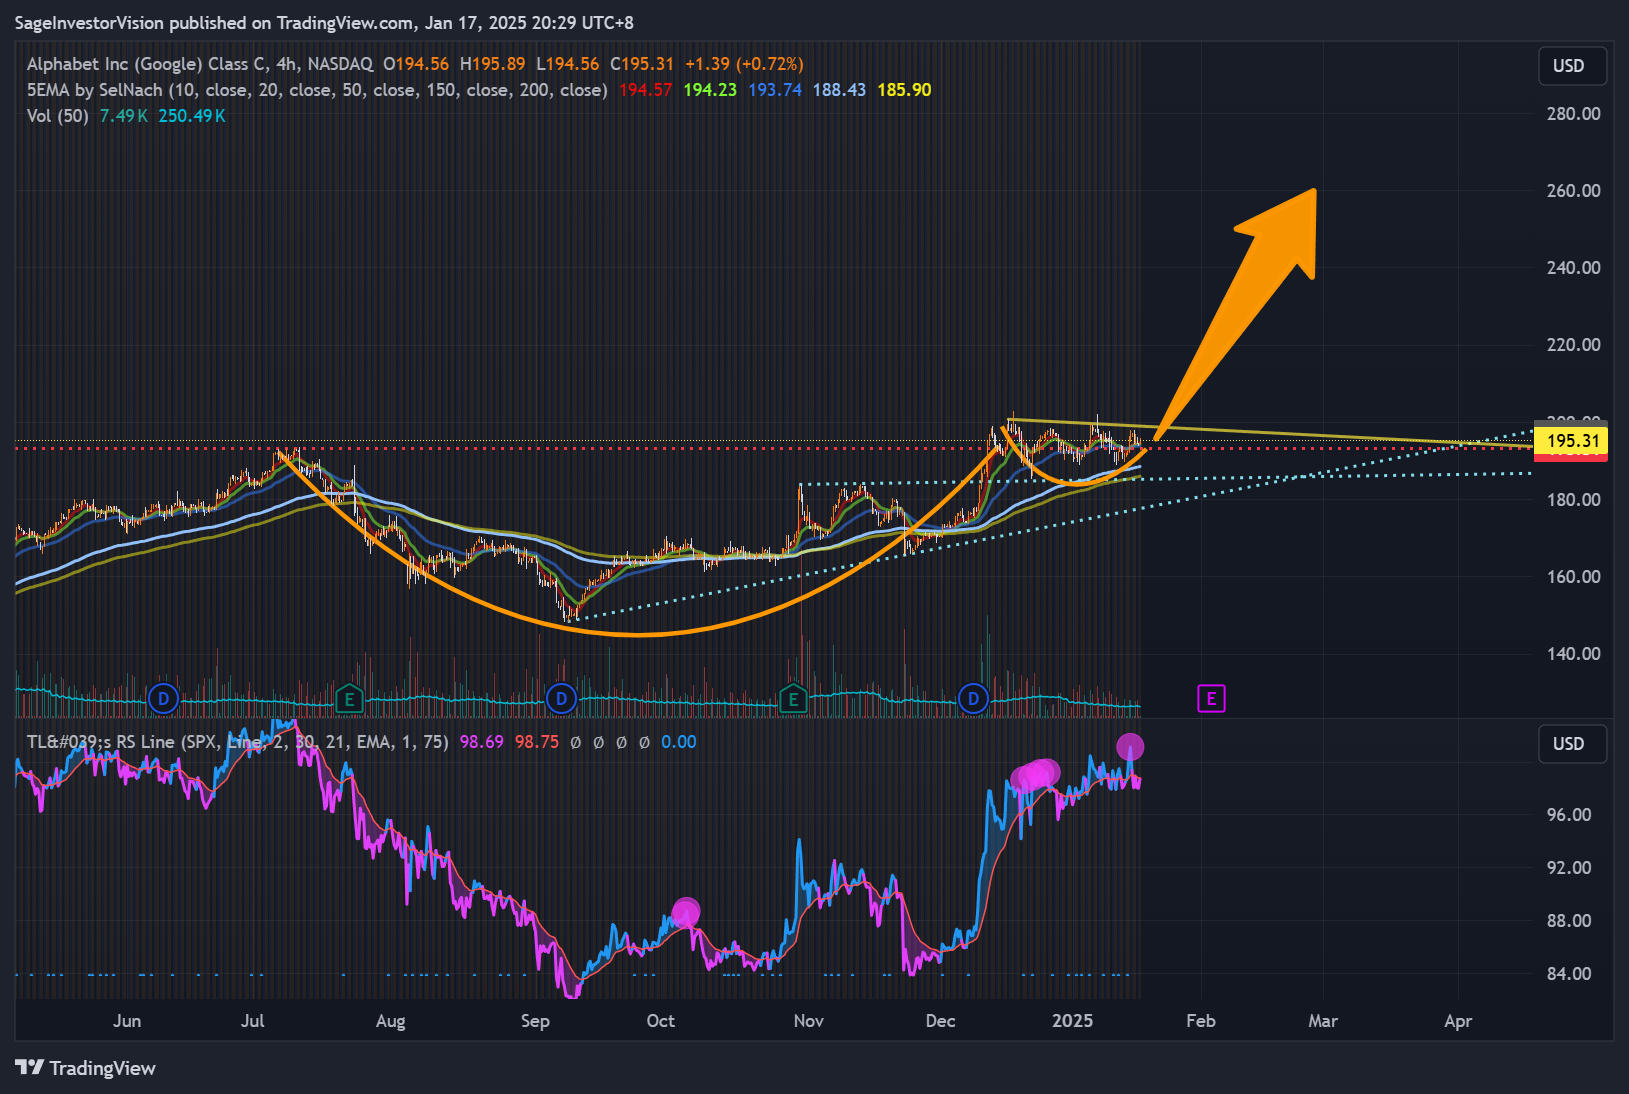Click the change value +1.39 (+0.72%)
The image size is (1629, 1094).
pos(744,64)
